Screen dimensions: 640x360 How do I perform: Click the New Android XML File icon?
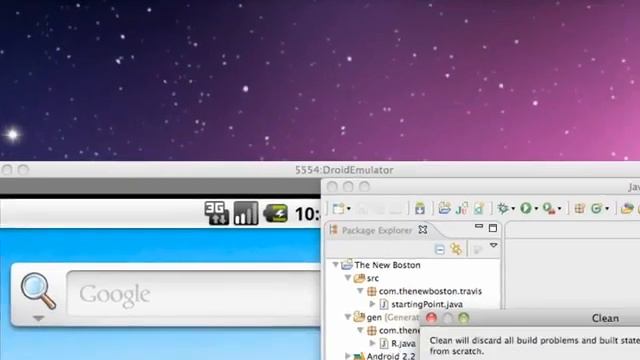click(x=479, y=209)
